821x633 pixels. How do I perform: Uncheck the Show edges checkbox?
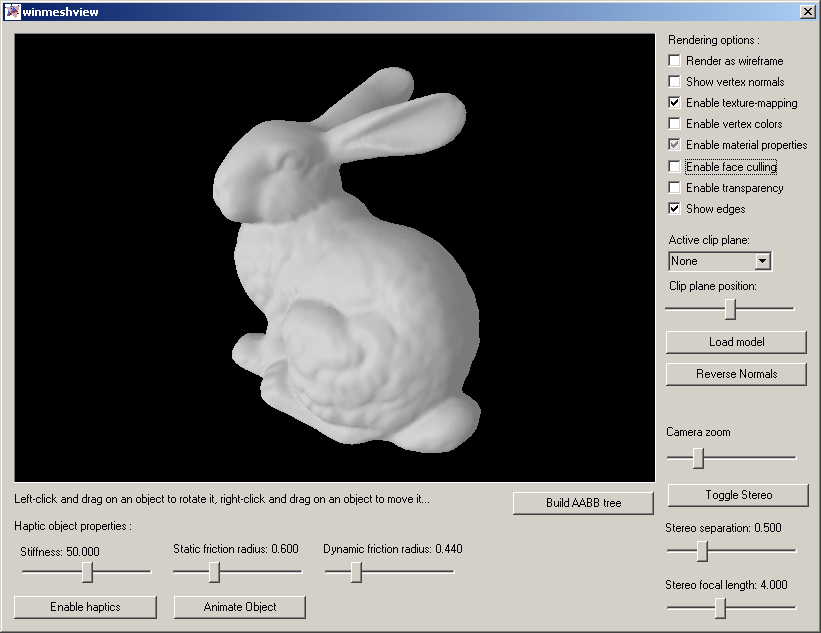click(x=675, y=209)
